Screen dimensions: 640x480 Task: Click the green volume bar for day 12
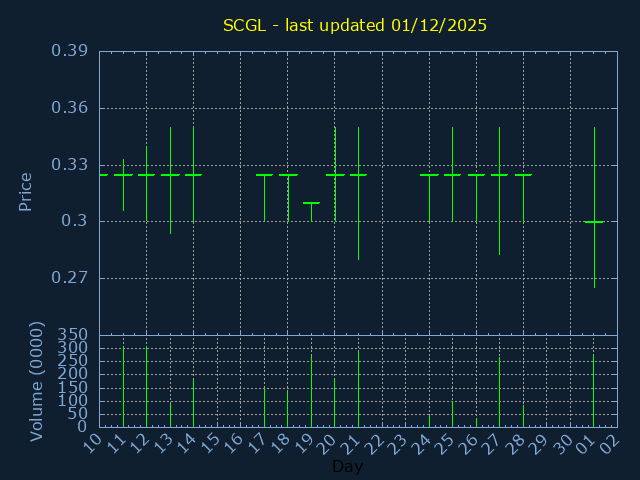tap(147, 387)
